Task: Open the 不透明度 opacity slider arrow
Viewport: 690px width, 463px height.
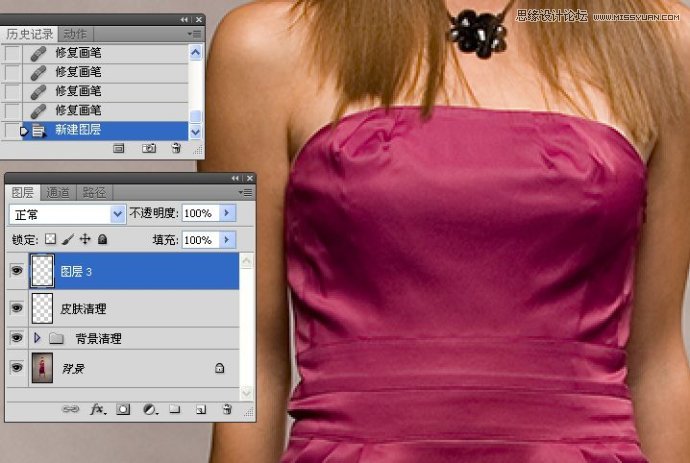Action: pyautogui.click(x=227, y=214)
